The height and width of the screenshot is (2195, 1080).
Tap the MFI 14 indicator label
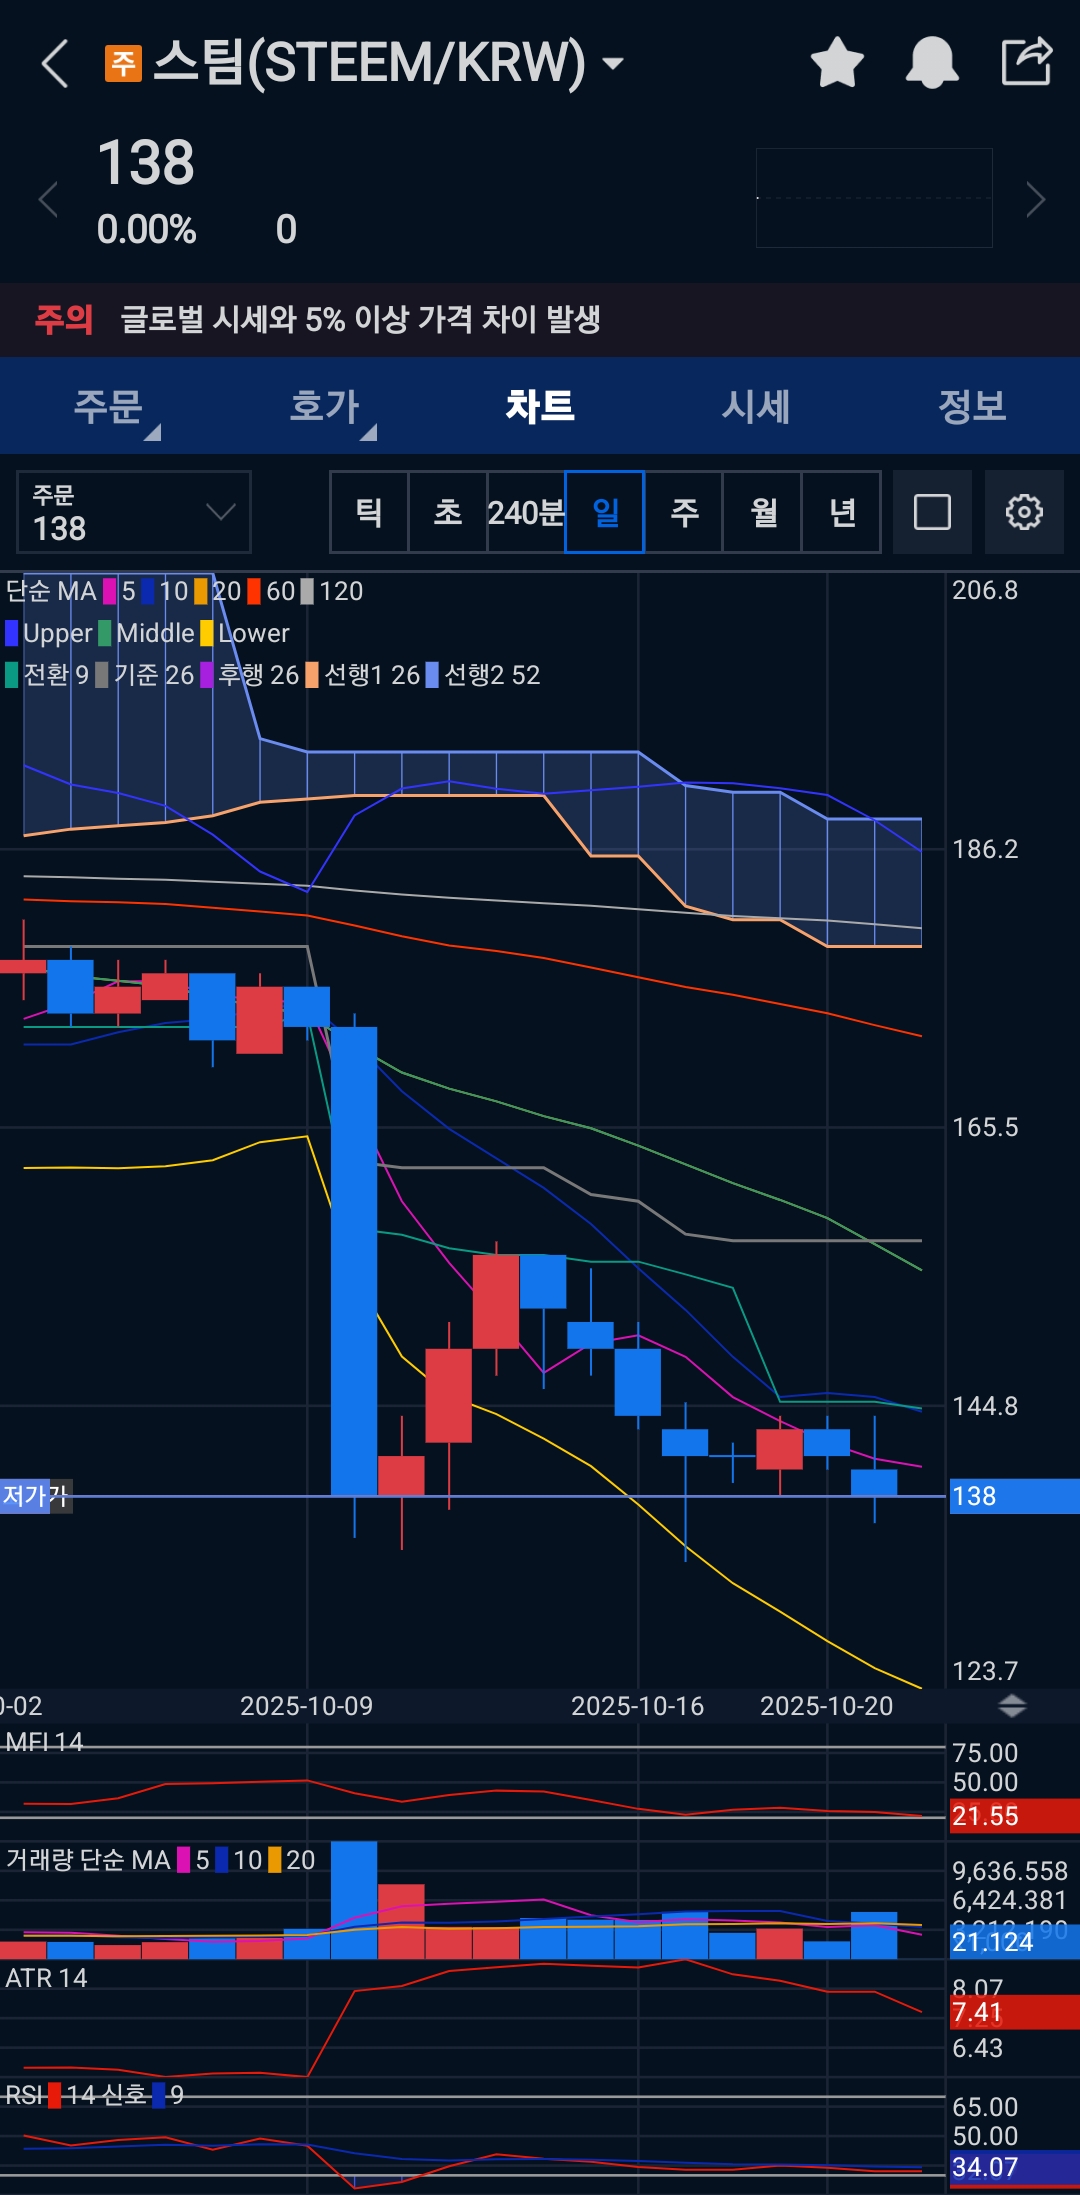click(x=44, y=1742)
